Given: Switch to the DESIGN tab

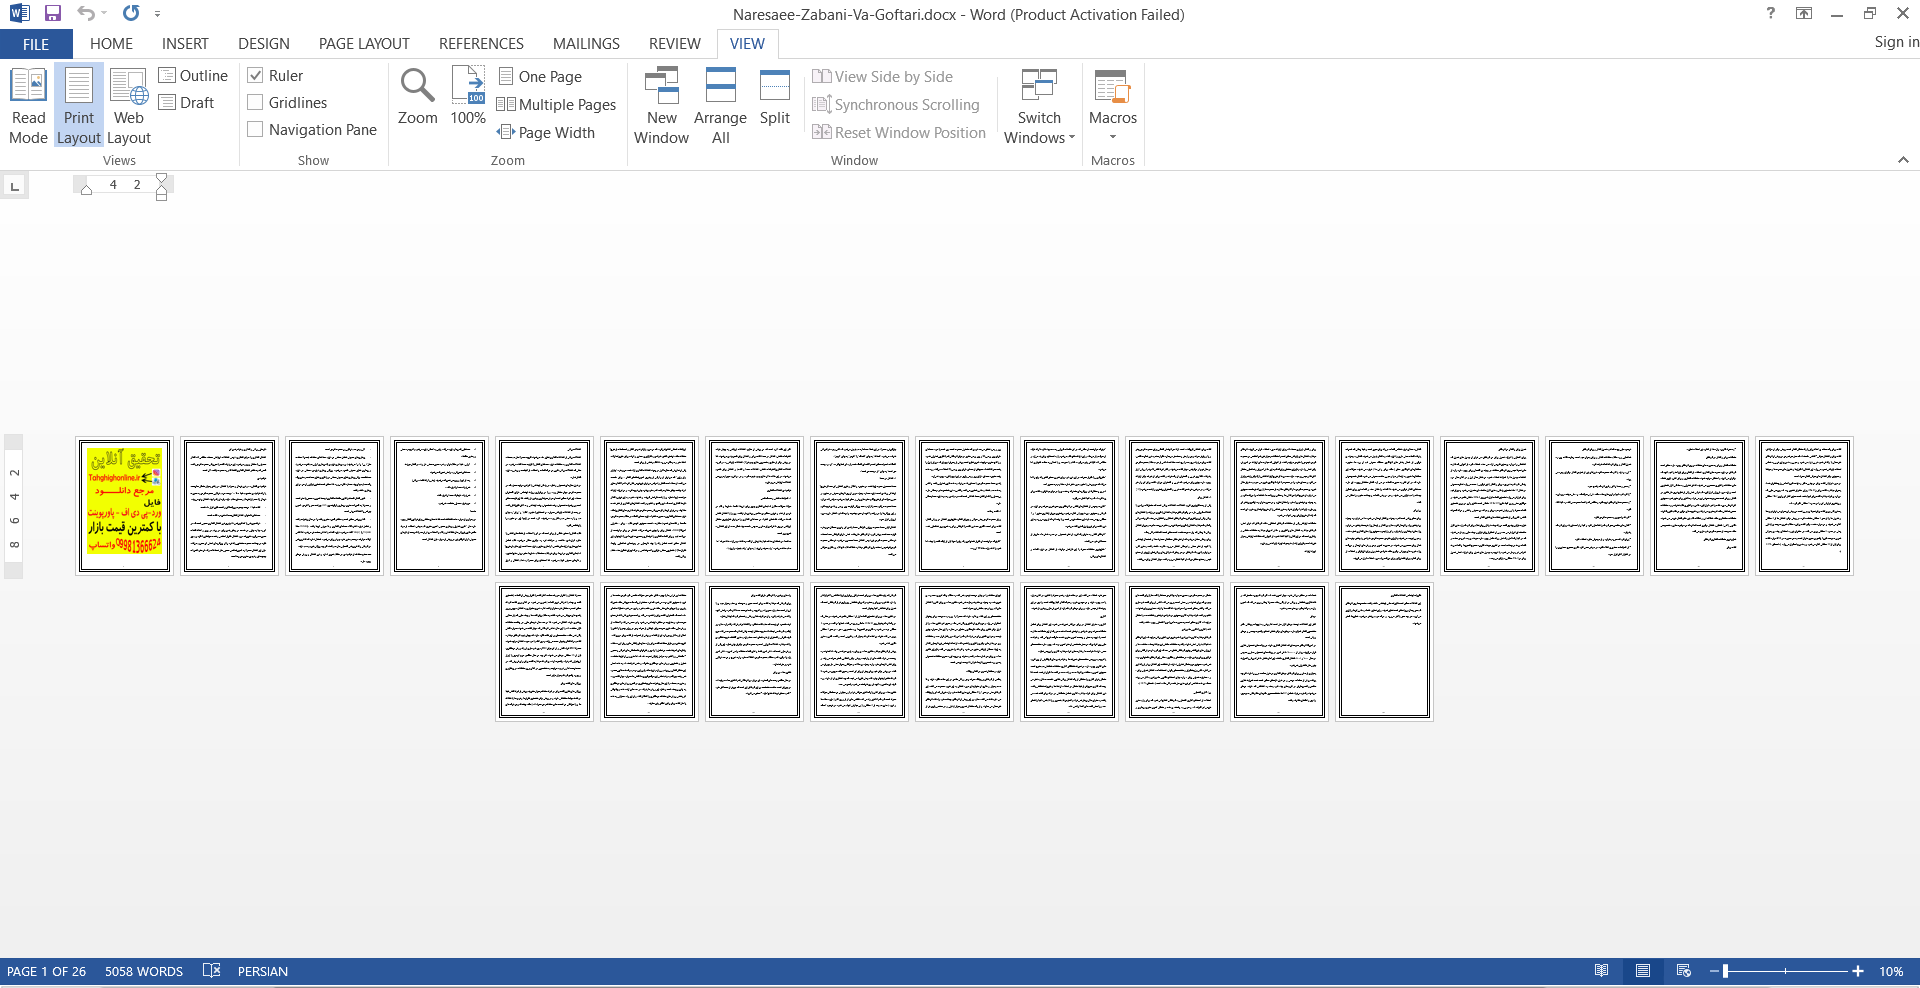Looking at the screenshot, I should tap(264, 44).
